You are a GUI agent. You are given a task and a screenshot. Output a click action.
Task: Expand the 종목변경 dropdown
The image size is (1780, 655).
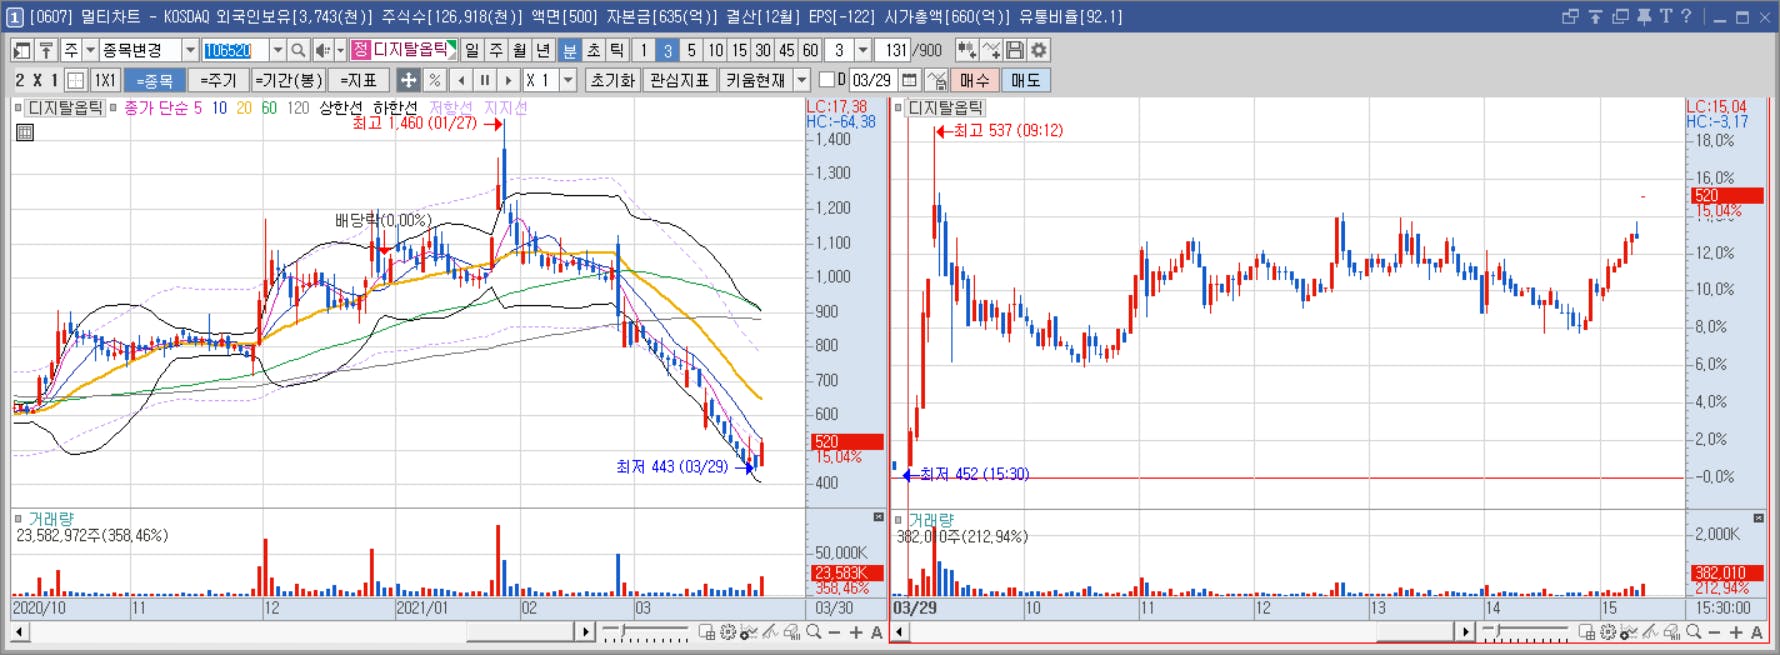coord(190,50)
